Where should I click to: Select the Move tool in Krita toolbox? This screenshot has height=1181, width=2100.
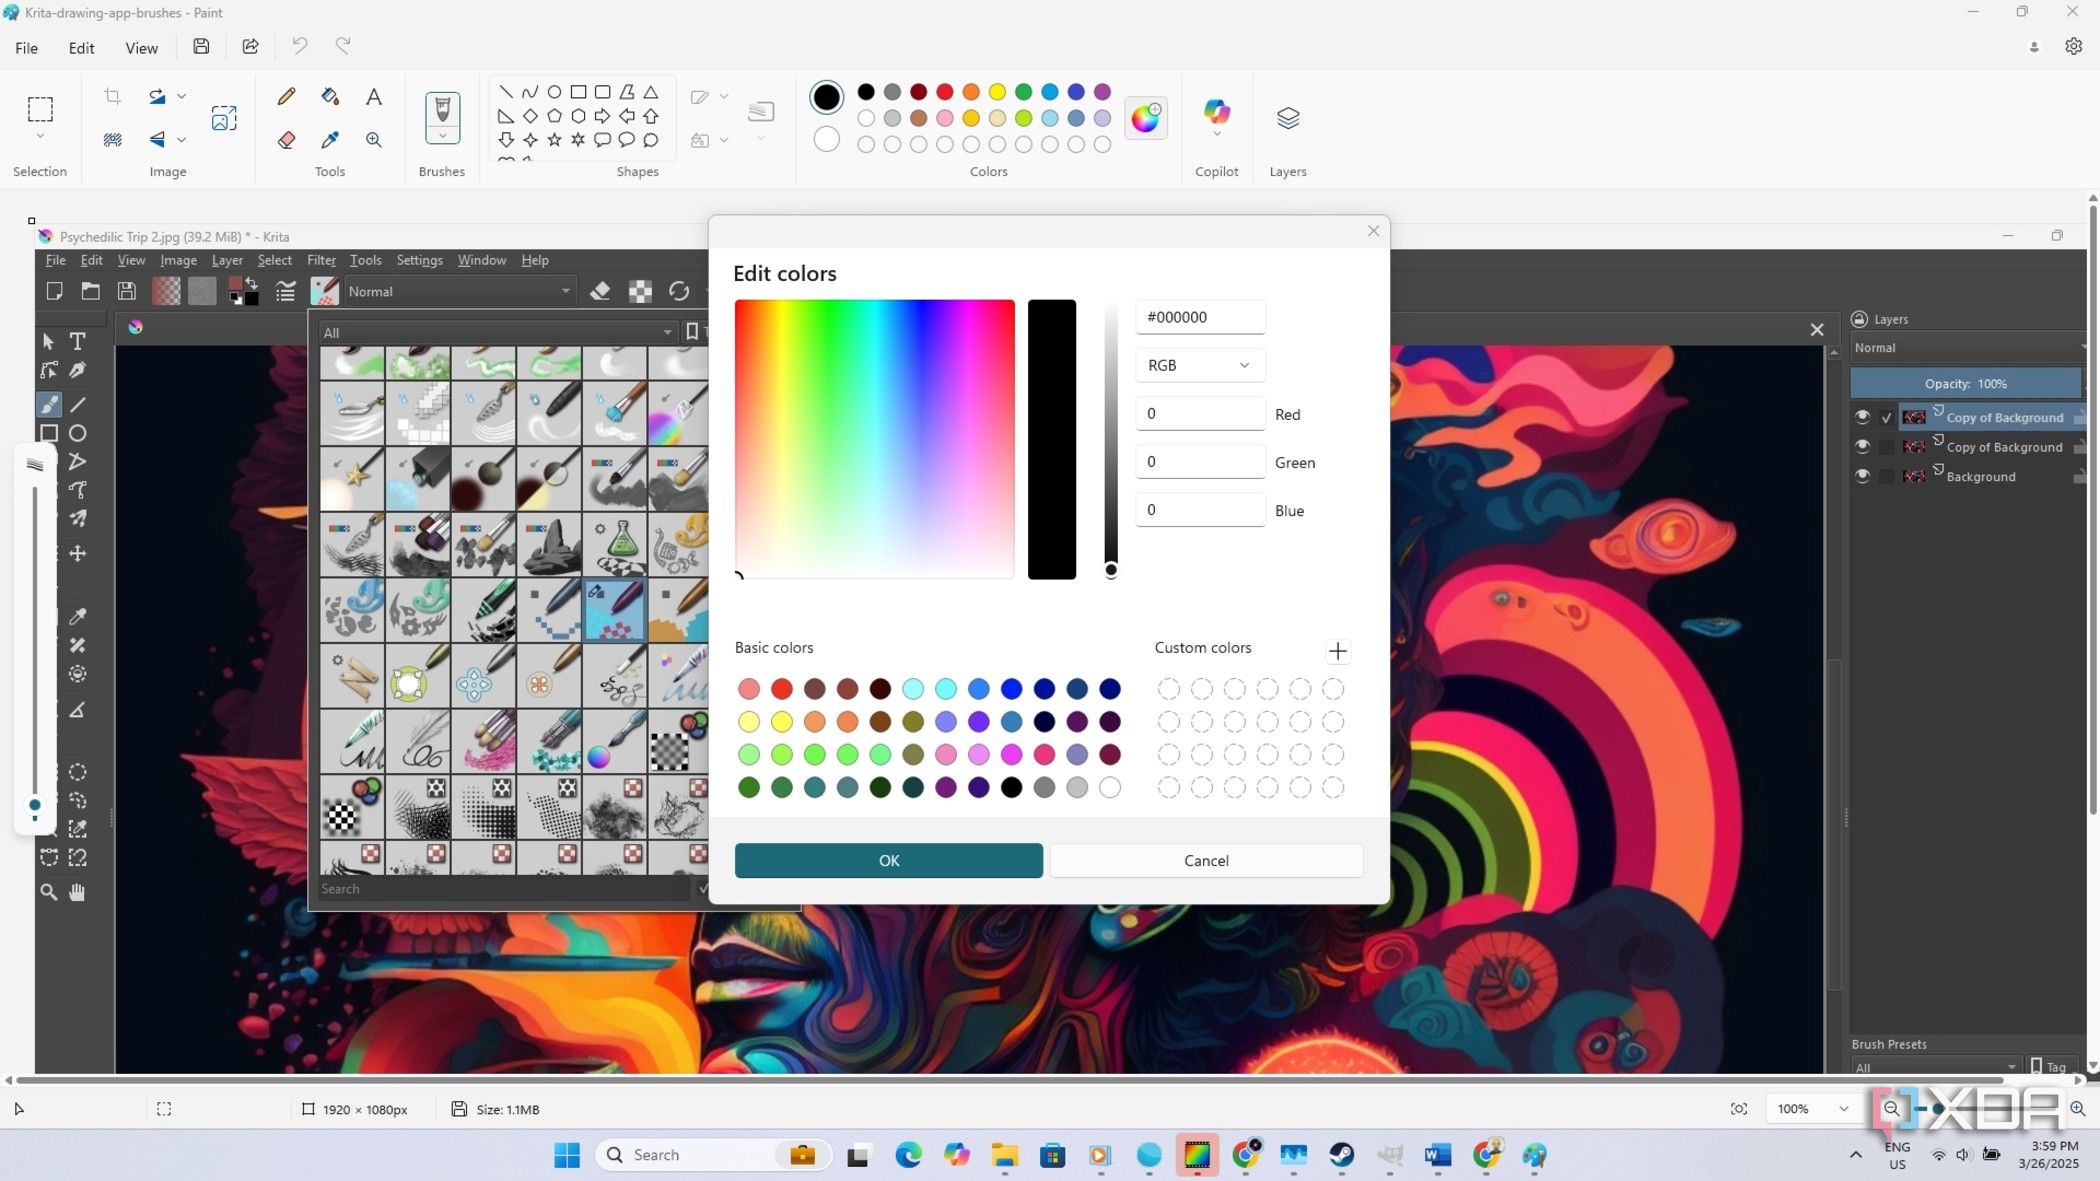pyautogui.click(x=77, y=553)
